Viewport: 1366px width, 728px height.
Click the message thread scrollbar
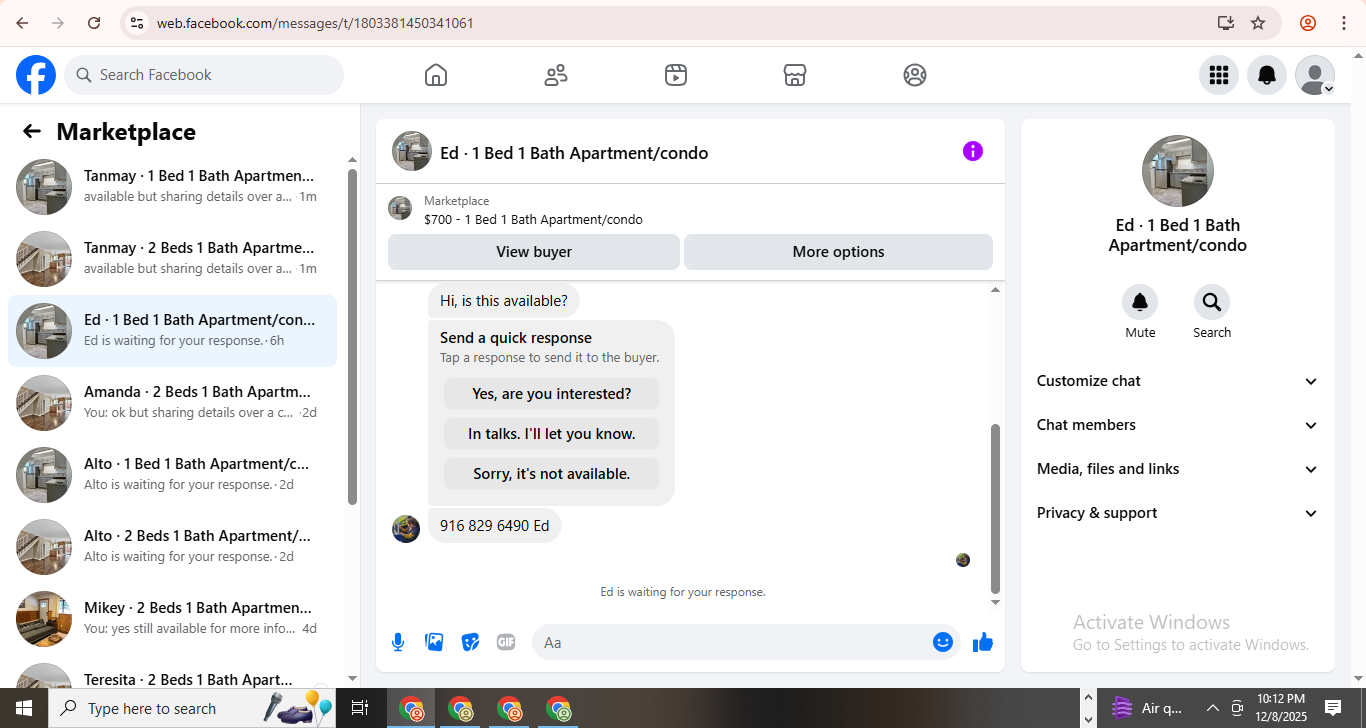pyautogui.click(x=995, y=508)
